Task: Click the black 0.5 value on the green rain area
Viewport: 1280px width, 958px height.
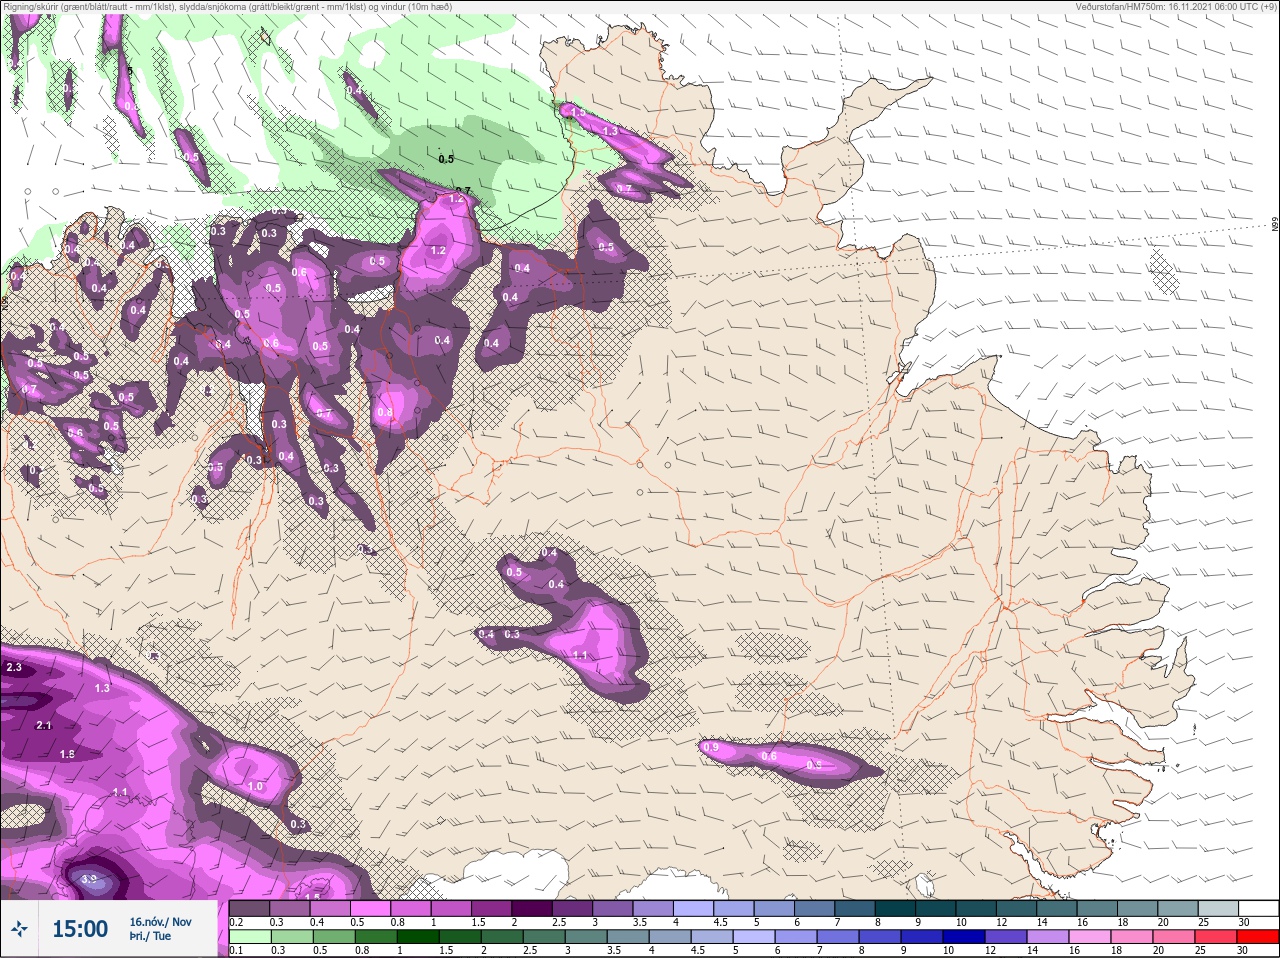Action: [446, 159]
